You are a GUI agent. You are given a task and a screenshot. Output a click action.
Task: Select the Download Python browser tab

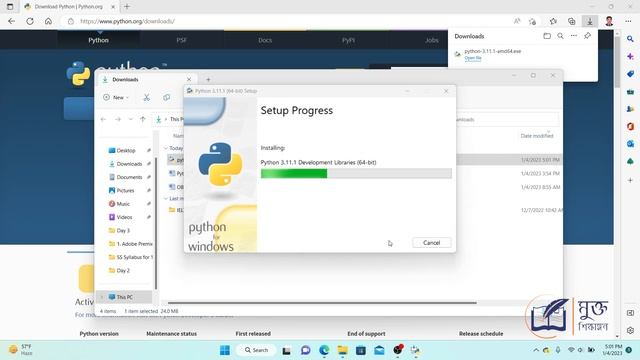69,7
